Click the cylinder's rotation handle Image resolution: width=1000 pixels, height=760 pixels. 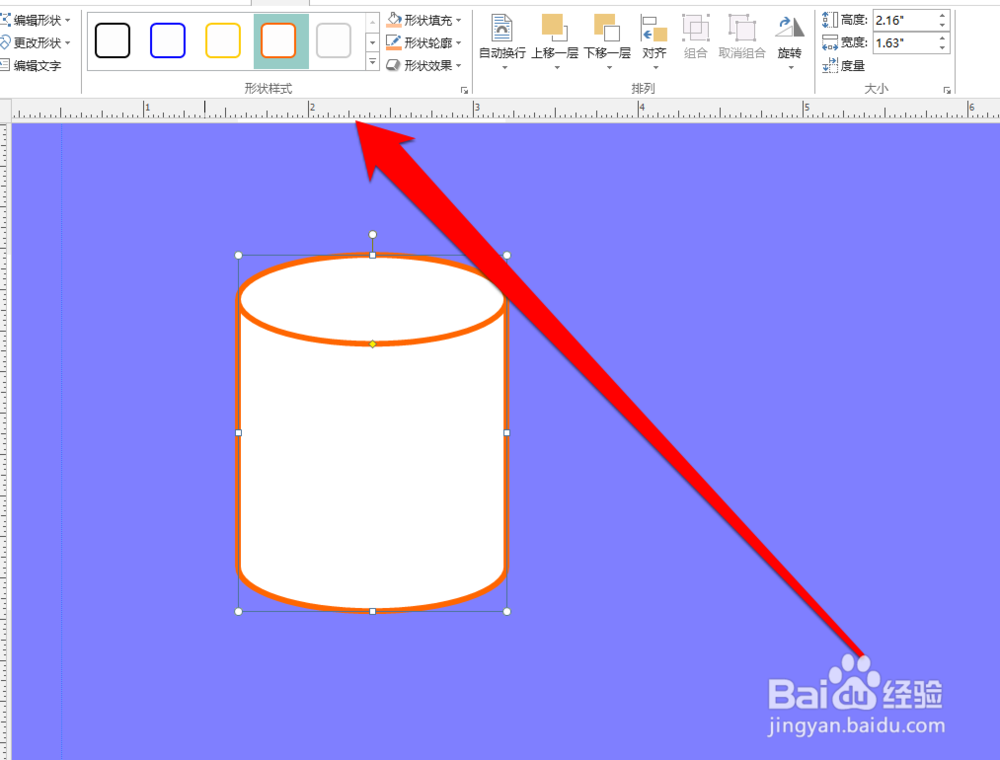(372, 235)
